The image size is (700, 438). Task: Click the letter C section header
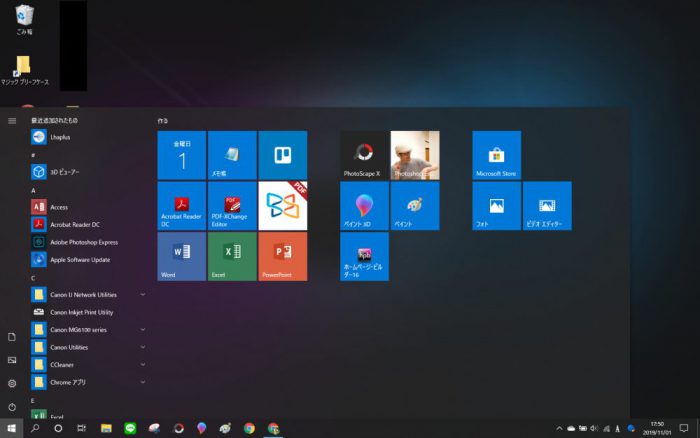[x=33, y=278]
